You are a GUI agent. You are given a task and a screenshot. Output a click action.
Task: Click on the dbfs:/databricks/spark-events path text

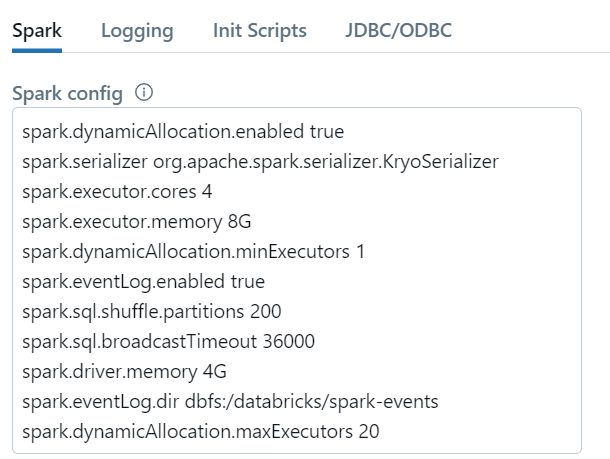312,401
